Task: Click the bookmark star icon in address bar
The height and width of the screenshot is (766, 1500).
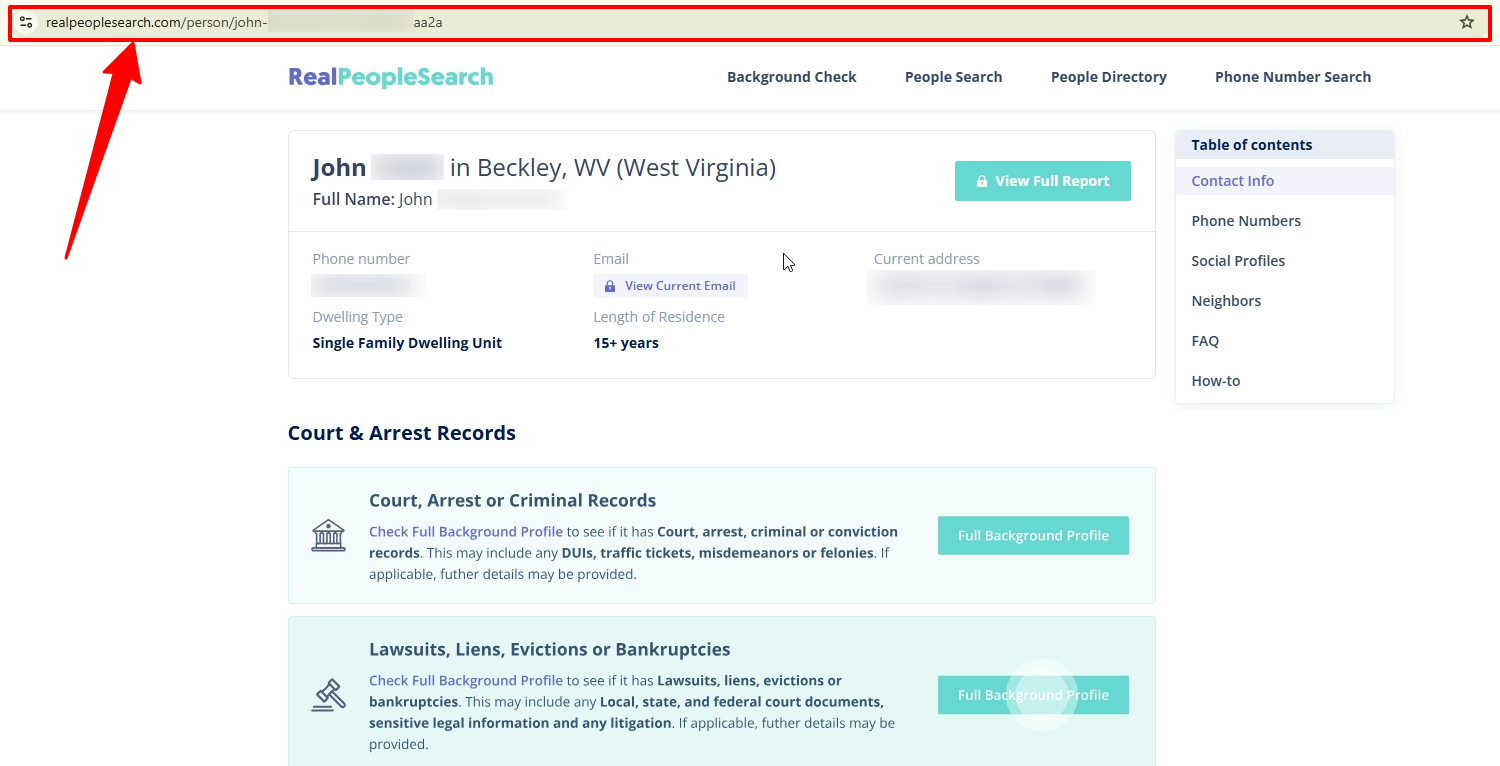Action: 1466,22
